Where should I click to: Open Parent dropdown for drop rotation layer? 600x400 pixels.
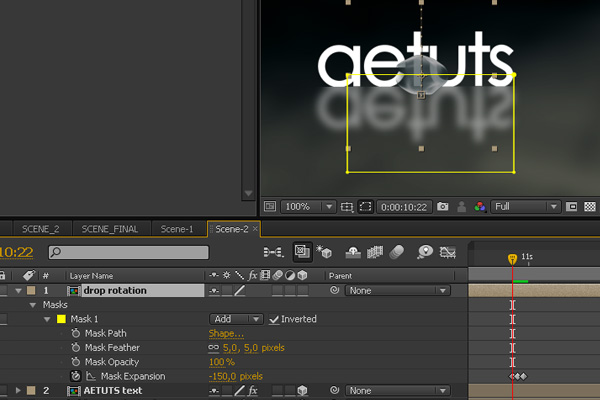click(x=398, y=291)
